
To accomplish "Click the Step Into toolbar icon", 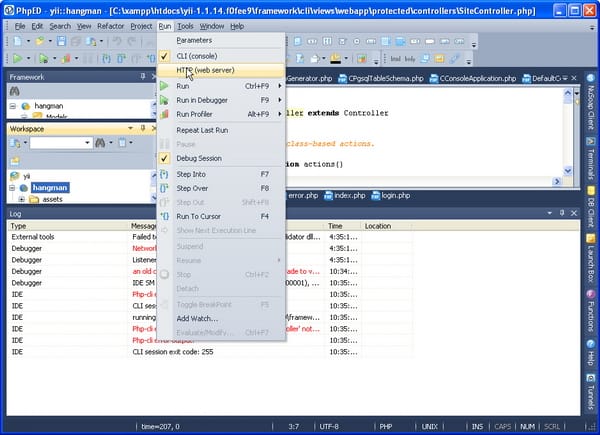I will point(107,59).
